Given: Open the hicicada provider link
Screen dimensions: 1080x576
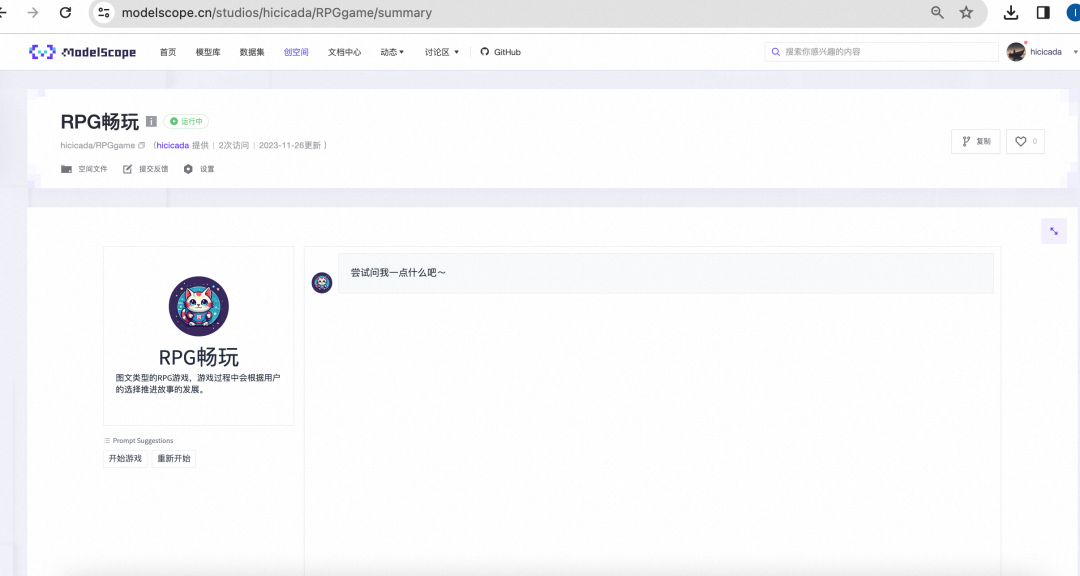Looking at the screenshot, I should pos(172,144).
